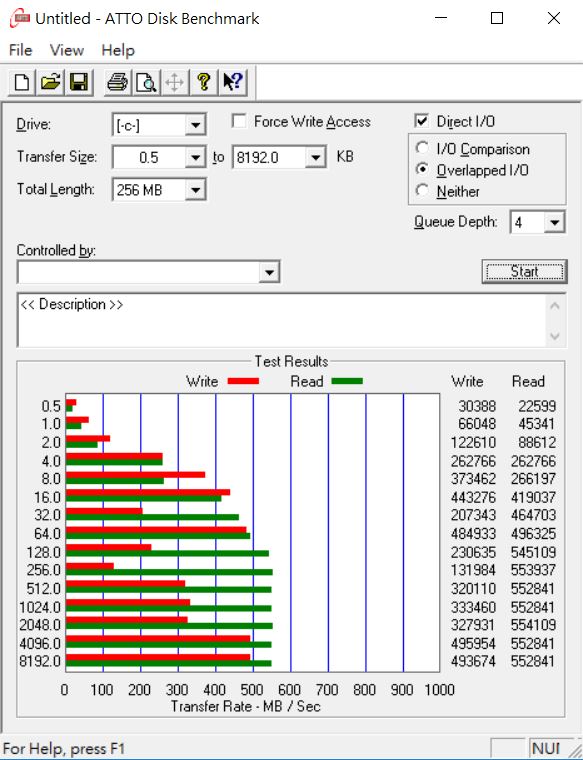Image resolution: width=583 pixels, height=760 pixels.
Task: Click write value 495954
Action: [x=473, y=644]
